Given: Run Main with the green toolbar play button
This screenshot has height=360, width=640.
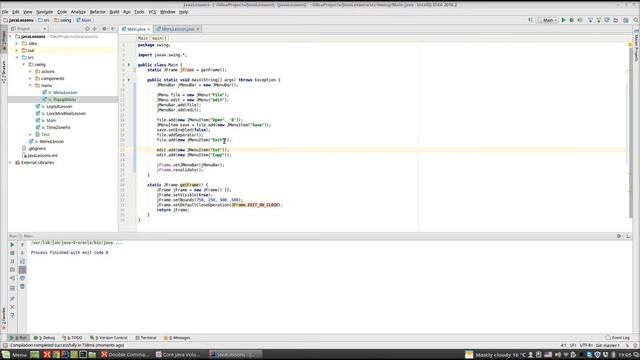Looking at the screenshot, I should pos(563,20).
